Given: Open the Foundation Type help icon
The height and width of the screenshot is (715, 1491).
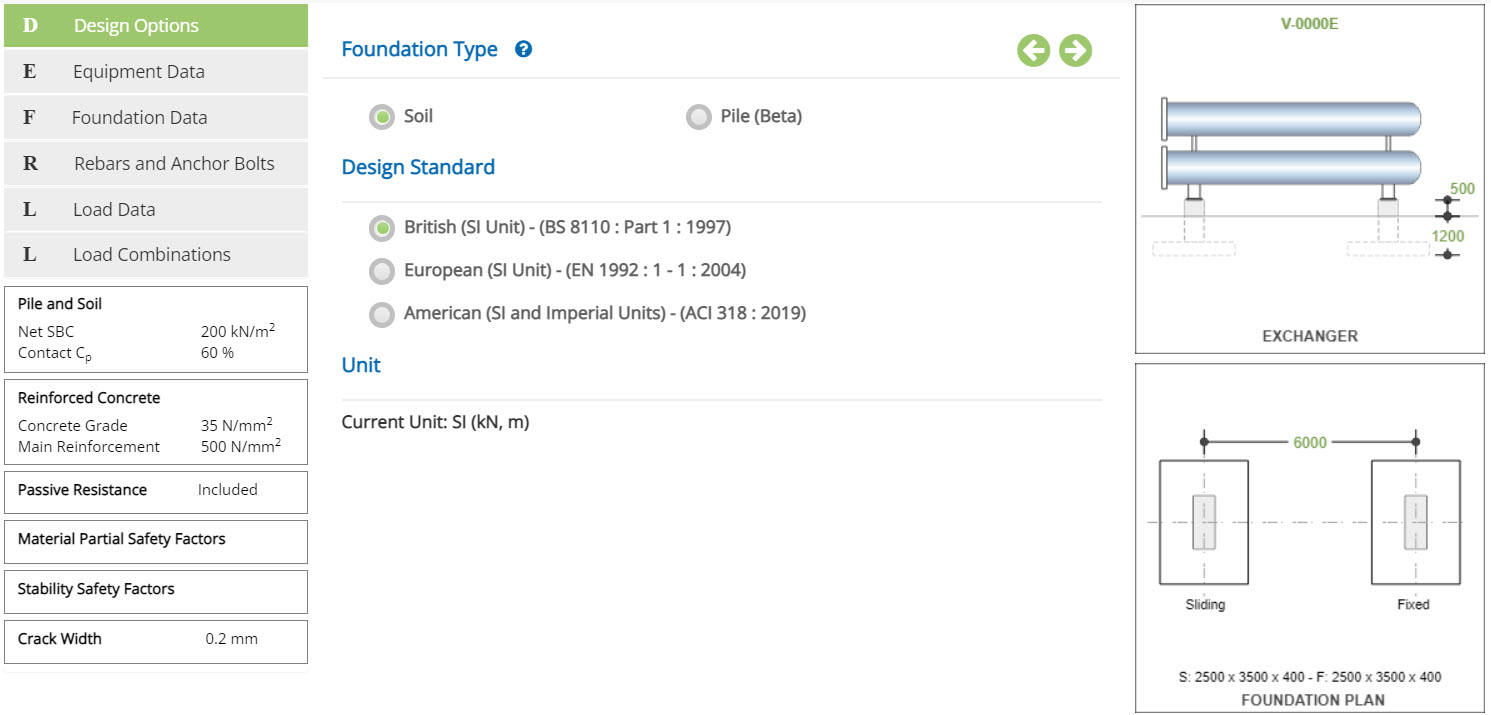Looking at the screenshot, I should 523,49.
